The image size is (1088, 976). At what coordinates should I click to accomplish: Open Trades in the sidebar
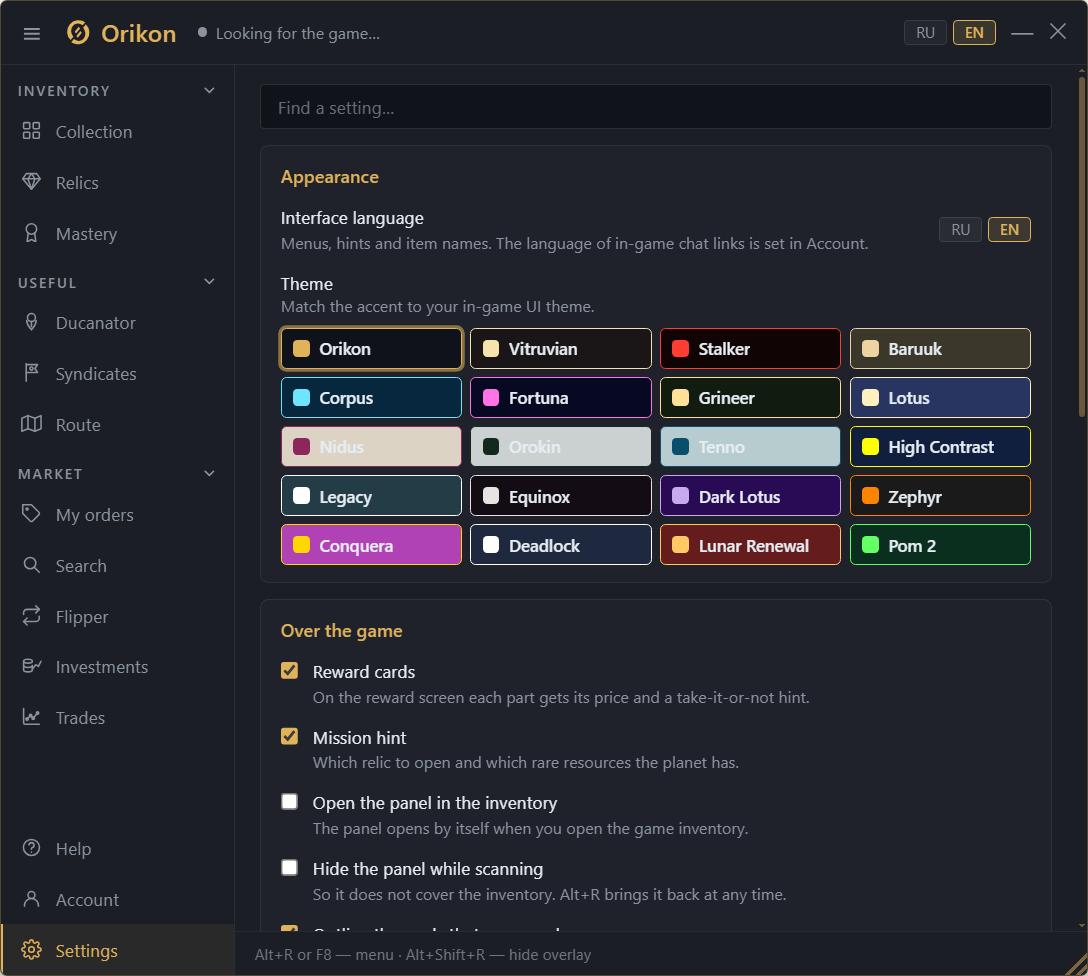pos(117,717)
